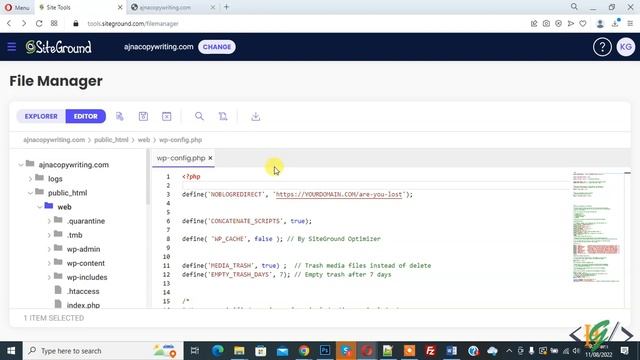Screen dimensions: 640x360
Task: Click the ajnacopywriting.com breadcrumb link
Action: (54, 140)
